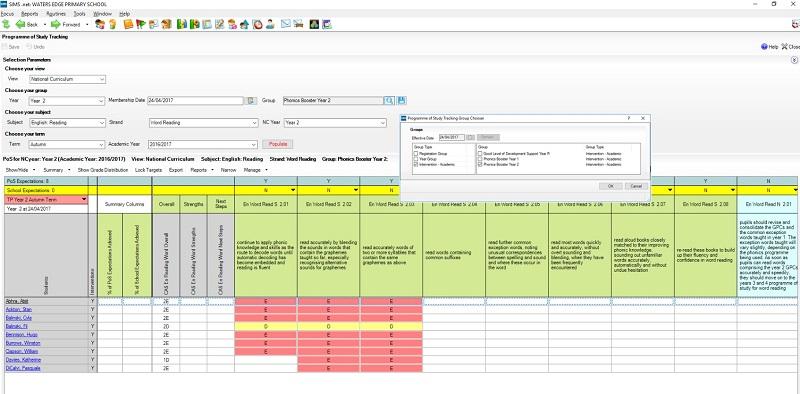The height and width of the screenshot is (394, 800).
Task: Click the green-yellow register toolbar icon
Action: tap(182, 24)
